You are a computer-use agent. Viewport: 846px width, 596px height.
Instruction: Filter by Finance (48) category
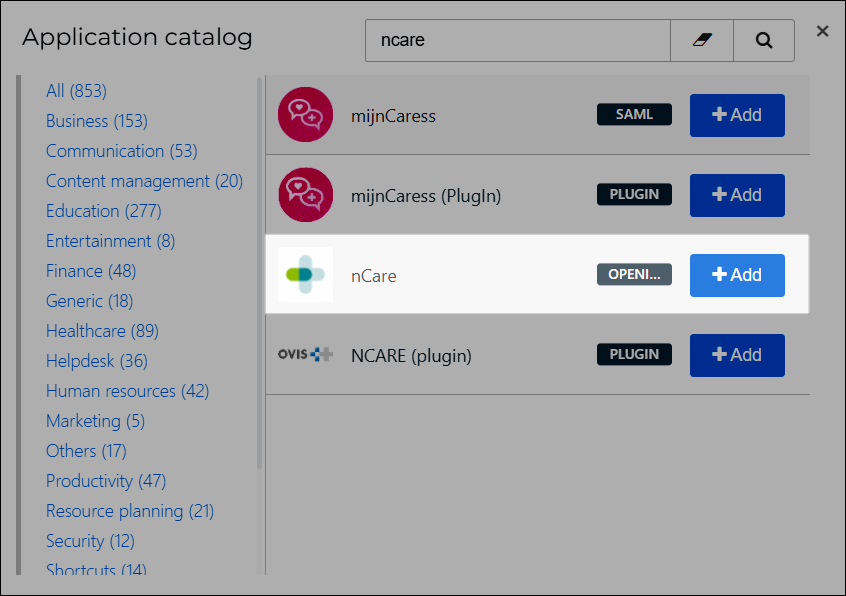click(91, 271)
